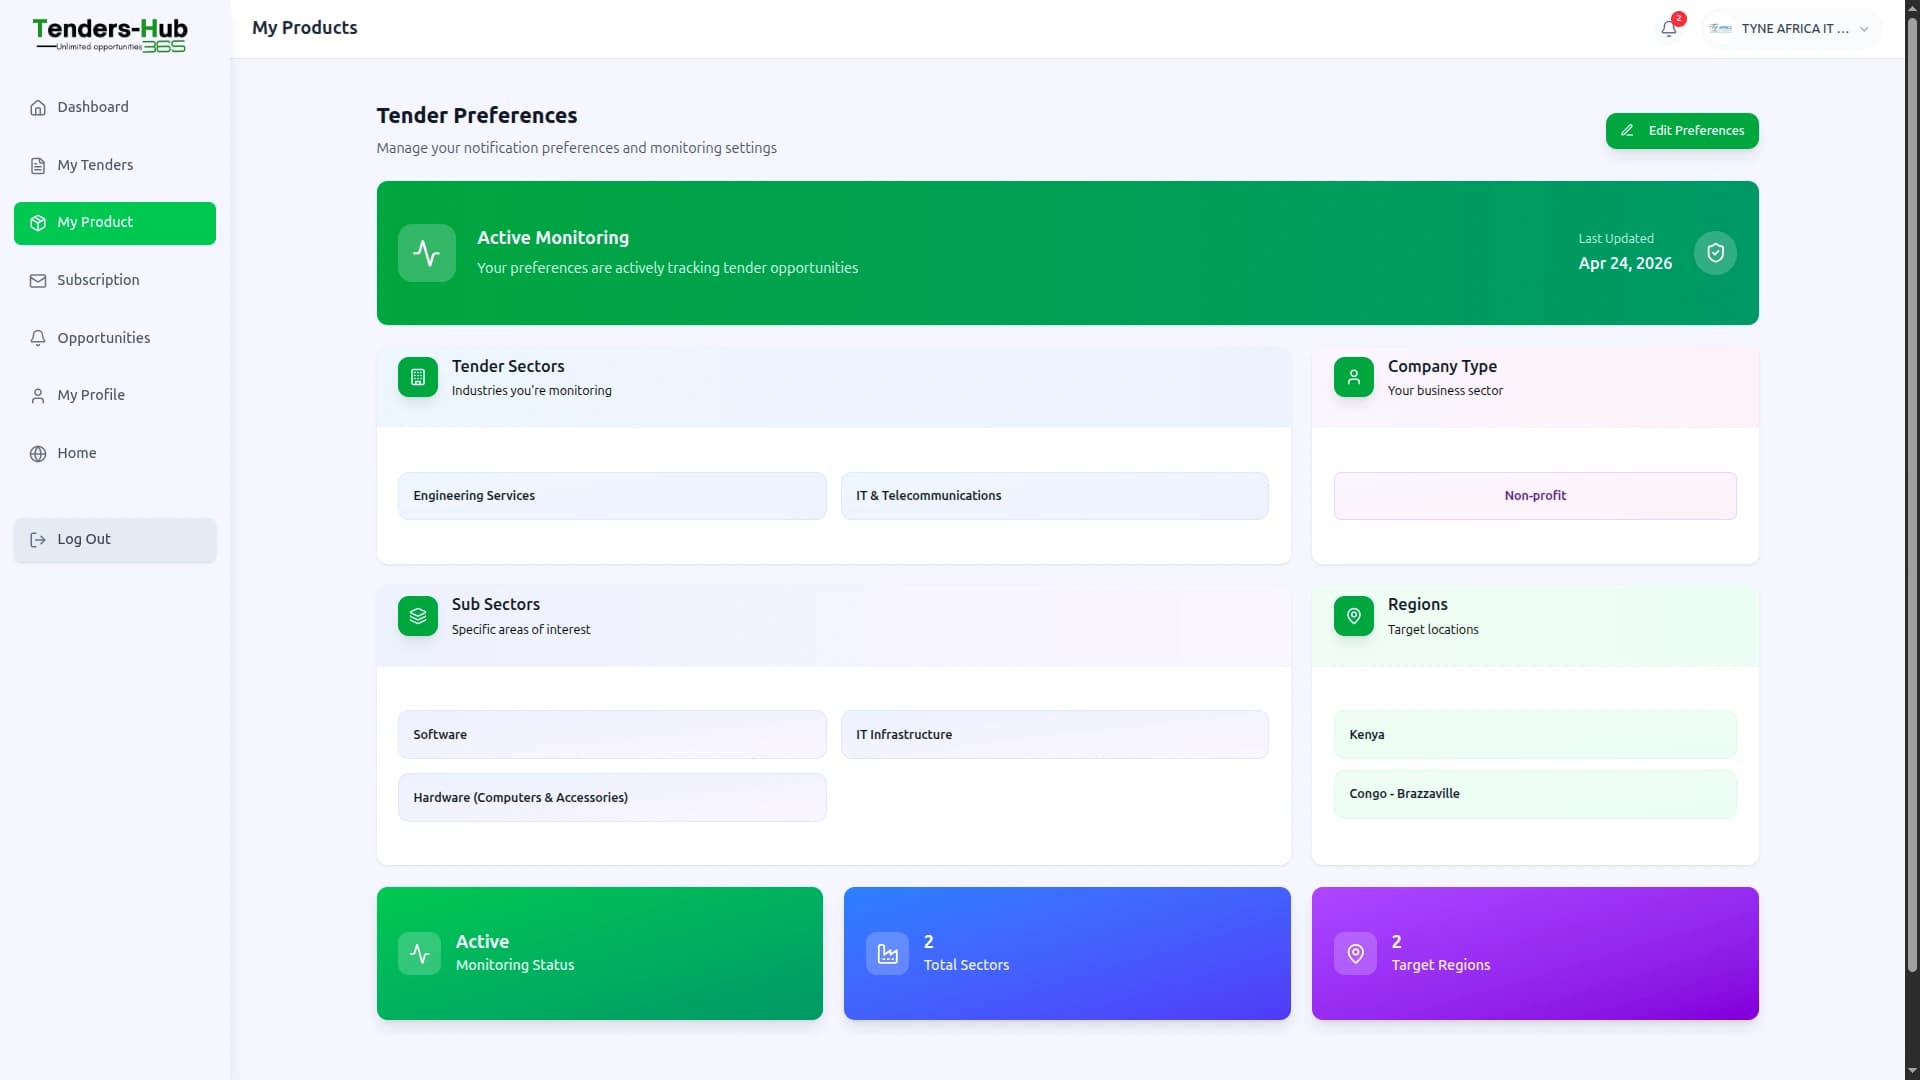Click 'Specific areas of interest' subtitle

coord(521,630)
